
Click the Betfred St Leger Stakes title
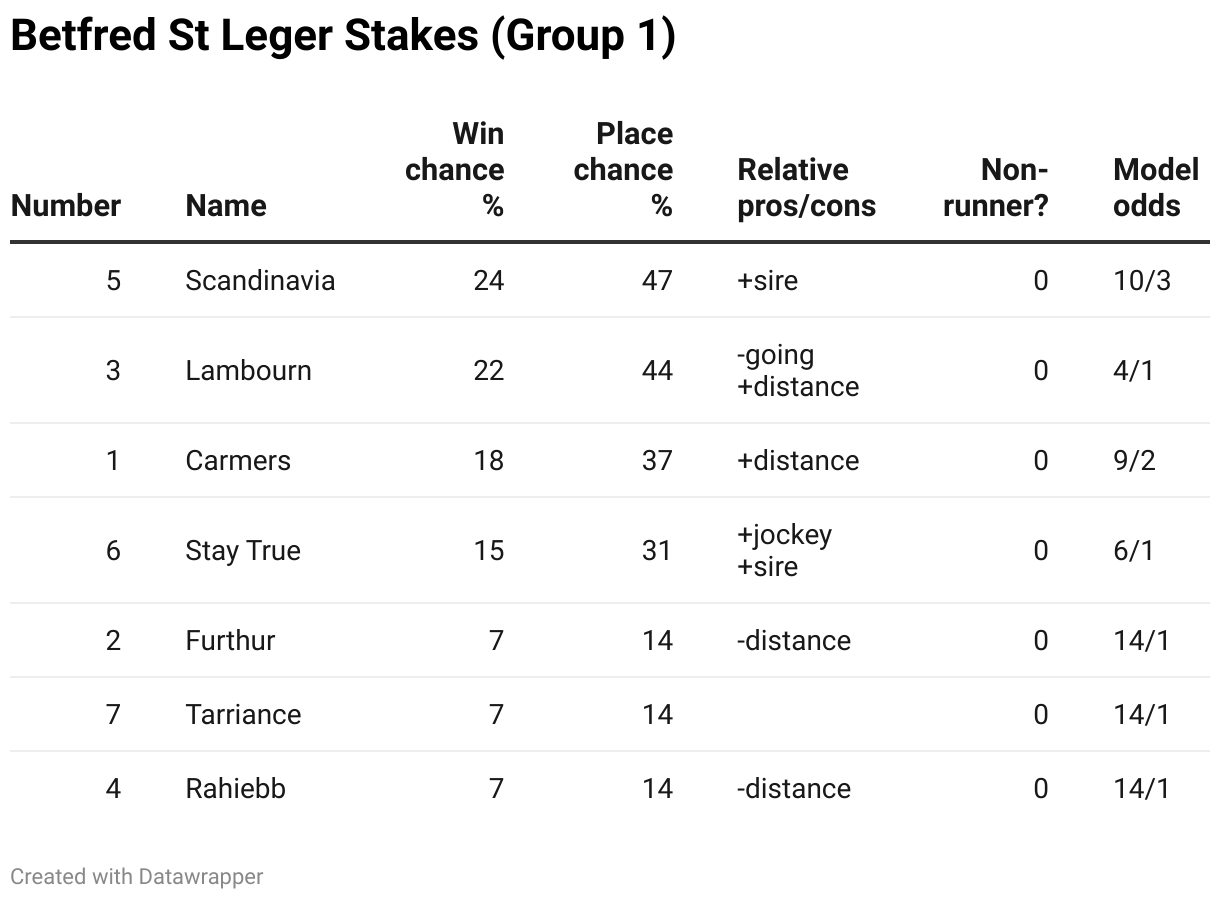coord(343,37)
